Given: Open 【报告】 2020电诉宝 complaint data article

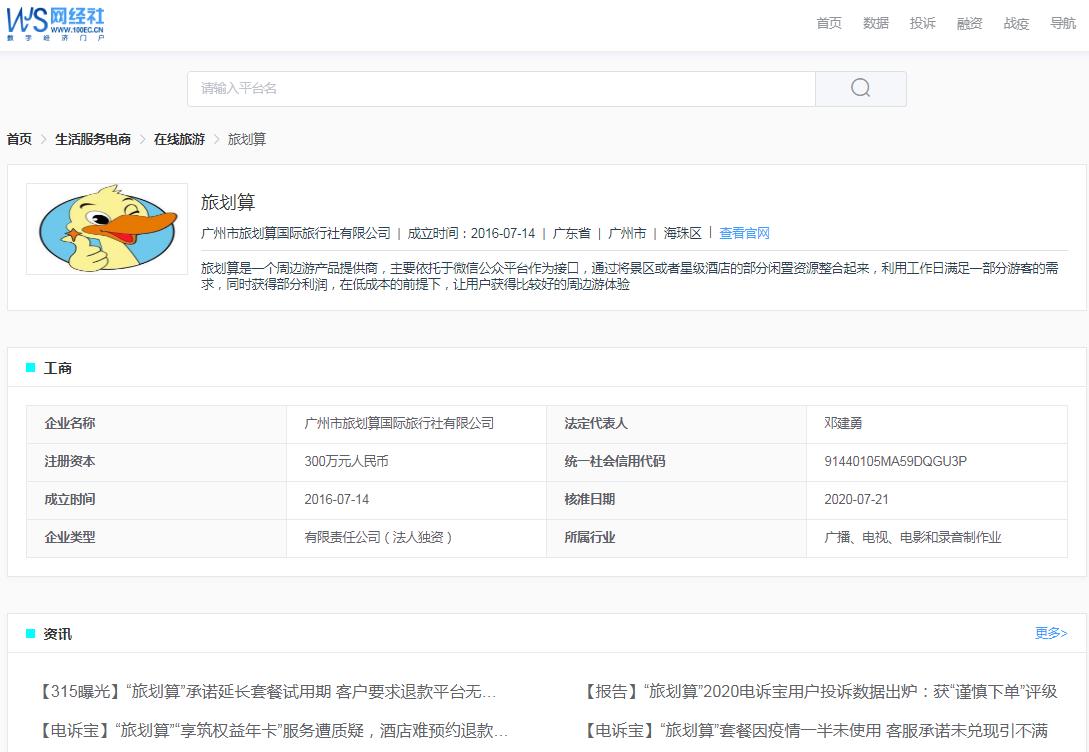Looking at the screenshot, I should tap(820, 691).
